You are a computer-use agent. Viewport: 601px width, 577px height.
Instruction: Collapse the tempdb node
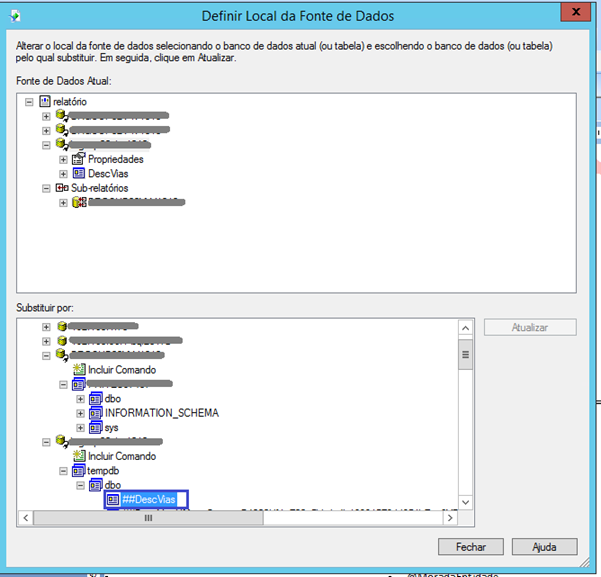(x=63, y=470)
